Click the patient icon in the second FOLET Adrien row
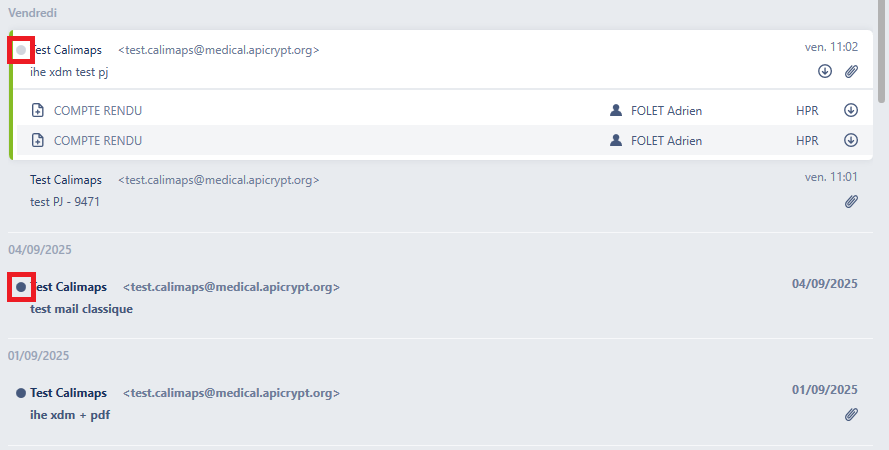 [616, 141]
